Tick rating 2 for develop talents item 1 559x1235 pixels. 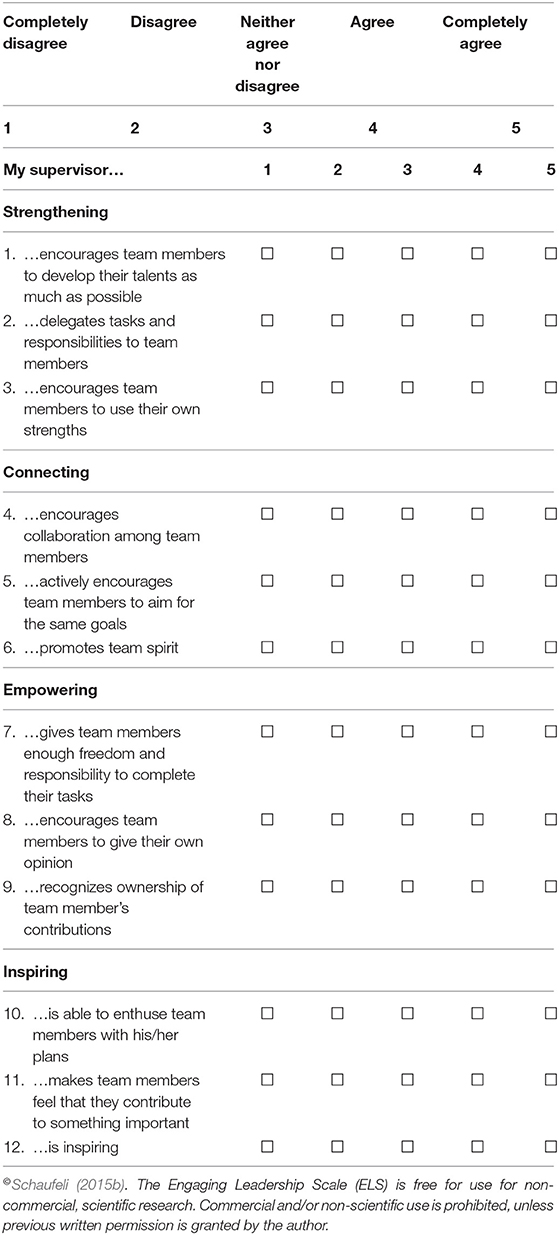tap(337, 254)
